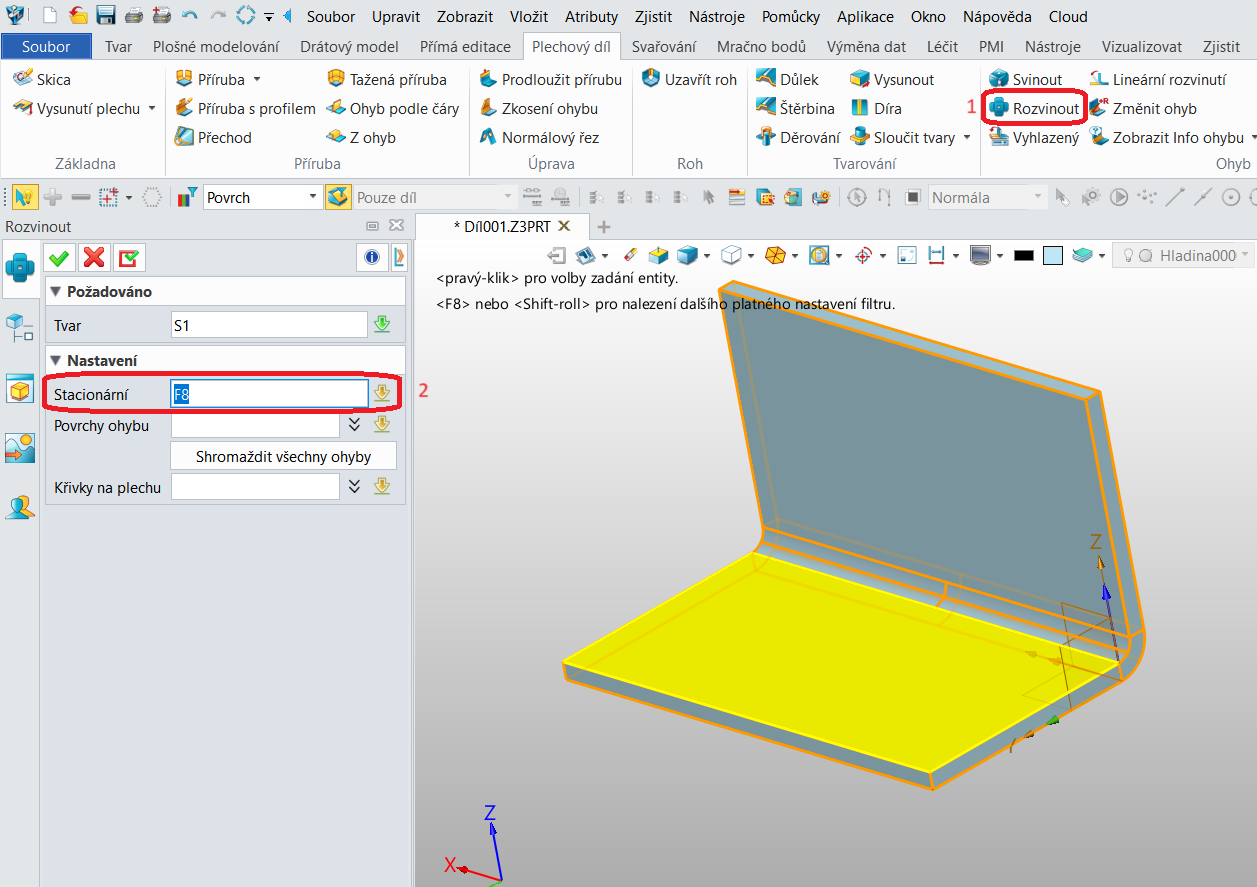Select the Z ohyb tool

[x=361, y=137]
